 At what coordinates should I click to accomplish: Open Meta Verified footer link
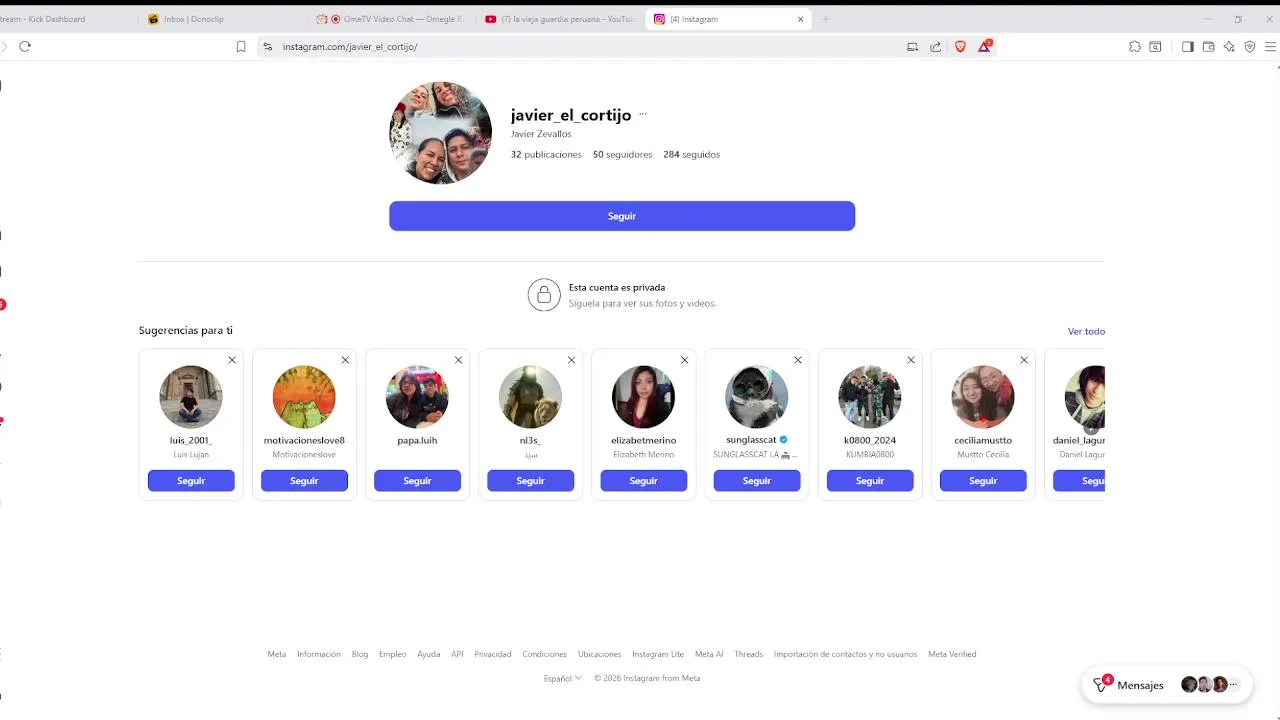pos(952,654)
